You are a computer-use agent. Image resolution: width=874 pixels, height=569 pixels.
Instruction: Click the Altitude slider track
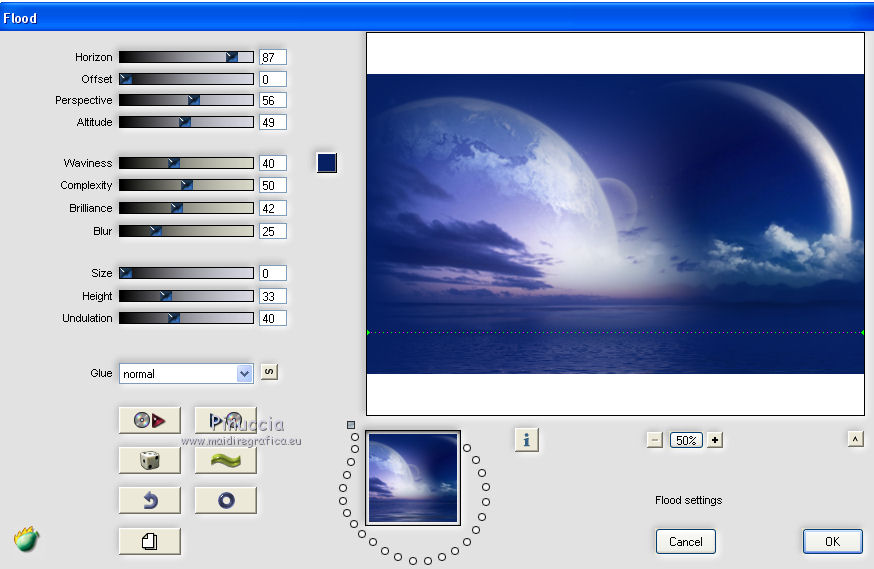pos(186,122)
